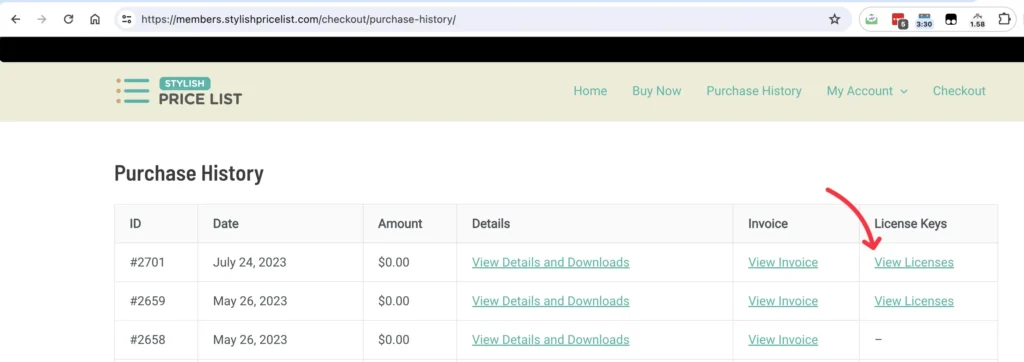Click the browser back arrow
This screenshot has height=362, width=1024.
coord(16,20)
